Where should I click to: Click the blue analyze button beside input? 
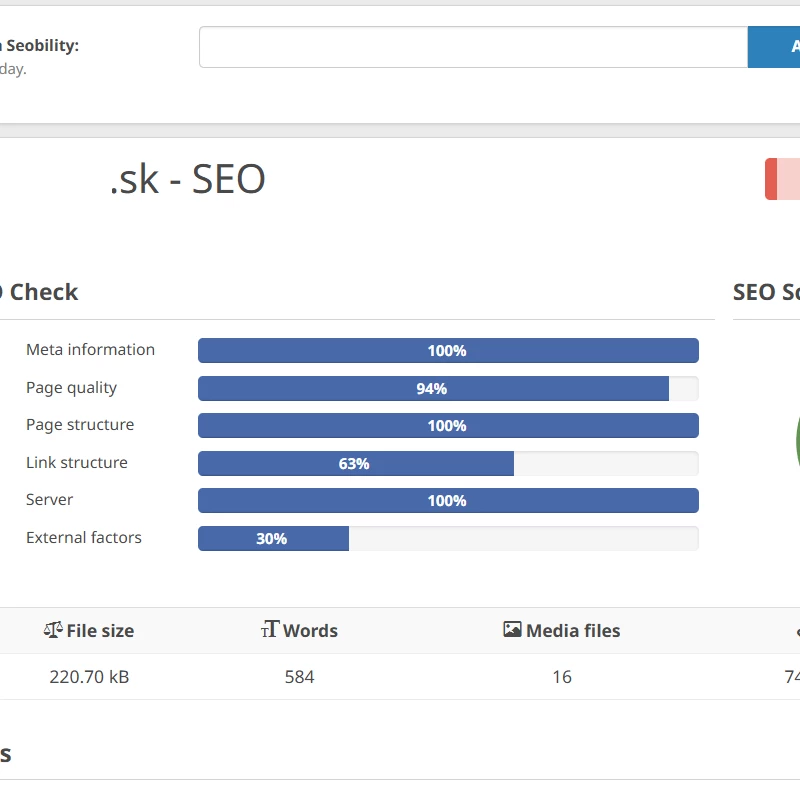pos(774,47)
